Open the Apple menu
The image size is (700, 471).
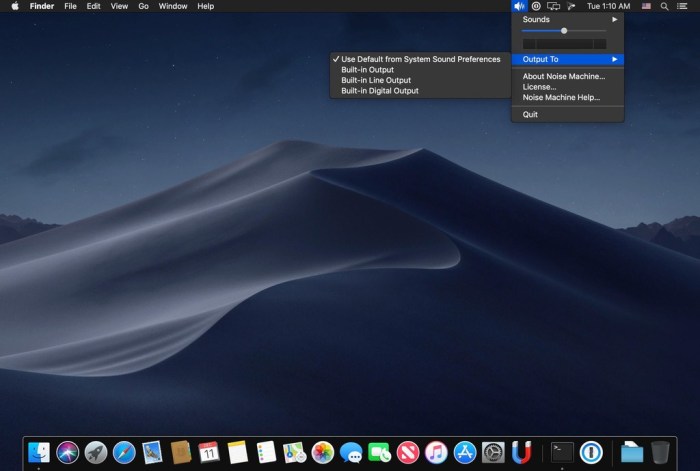tap(15, 6)
